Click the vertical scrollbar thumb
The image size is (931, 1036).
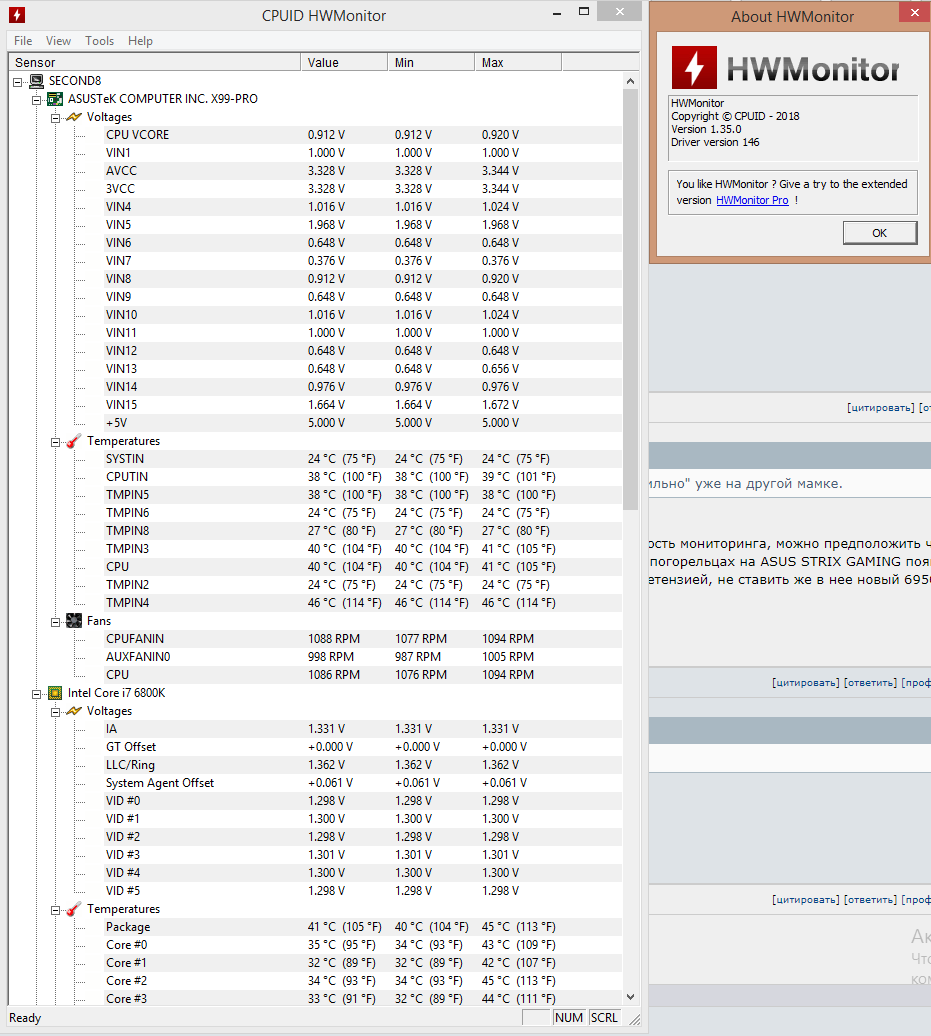(630, 300)
